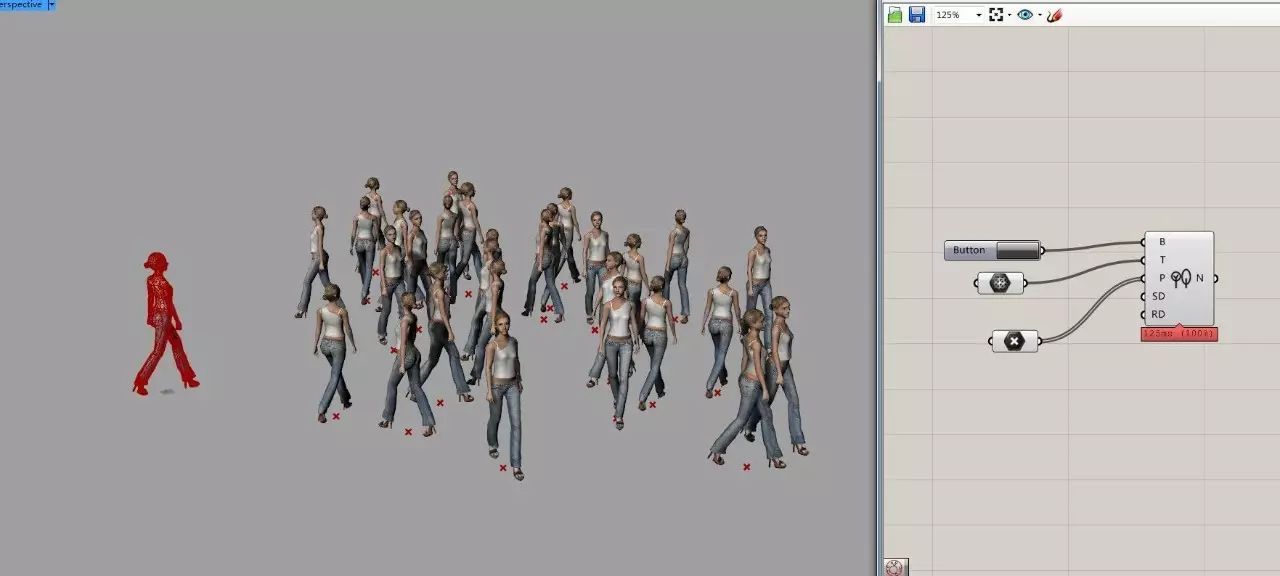Click the Zoom Extents icon

[x=996, y=15]
